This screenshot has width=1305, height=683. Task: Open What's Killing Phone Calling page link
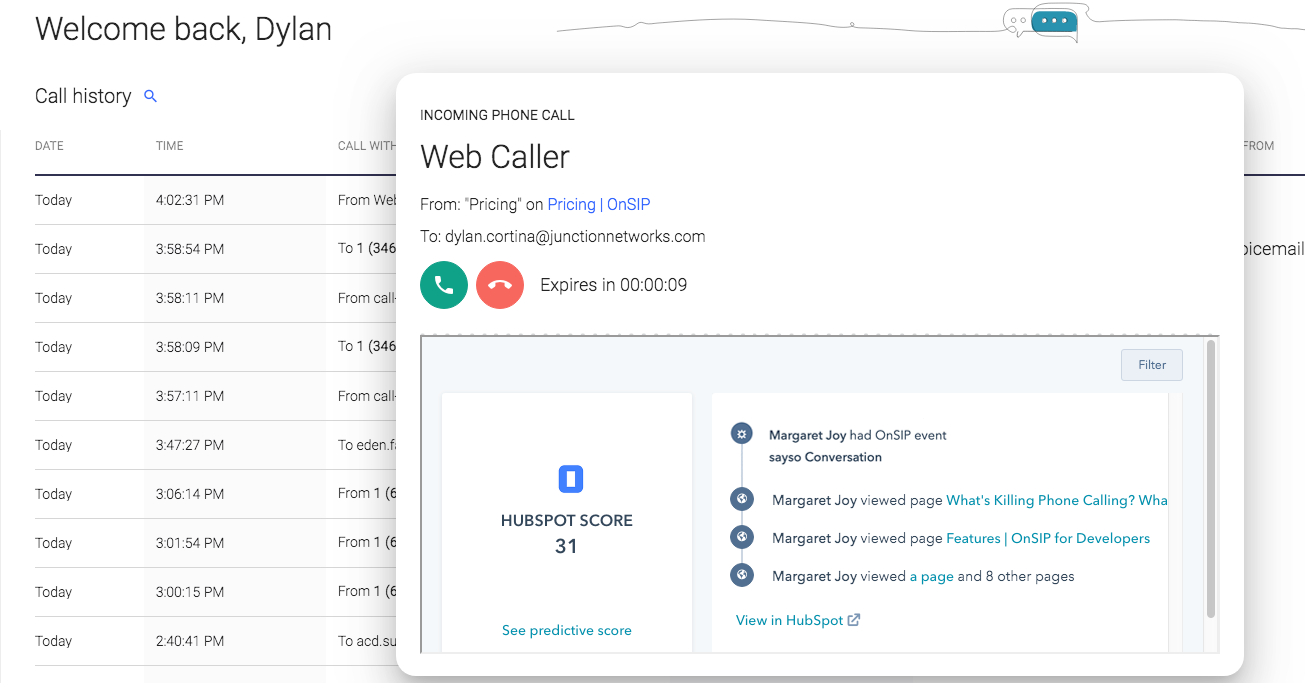[x=1056, y=500]
